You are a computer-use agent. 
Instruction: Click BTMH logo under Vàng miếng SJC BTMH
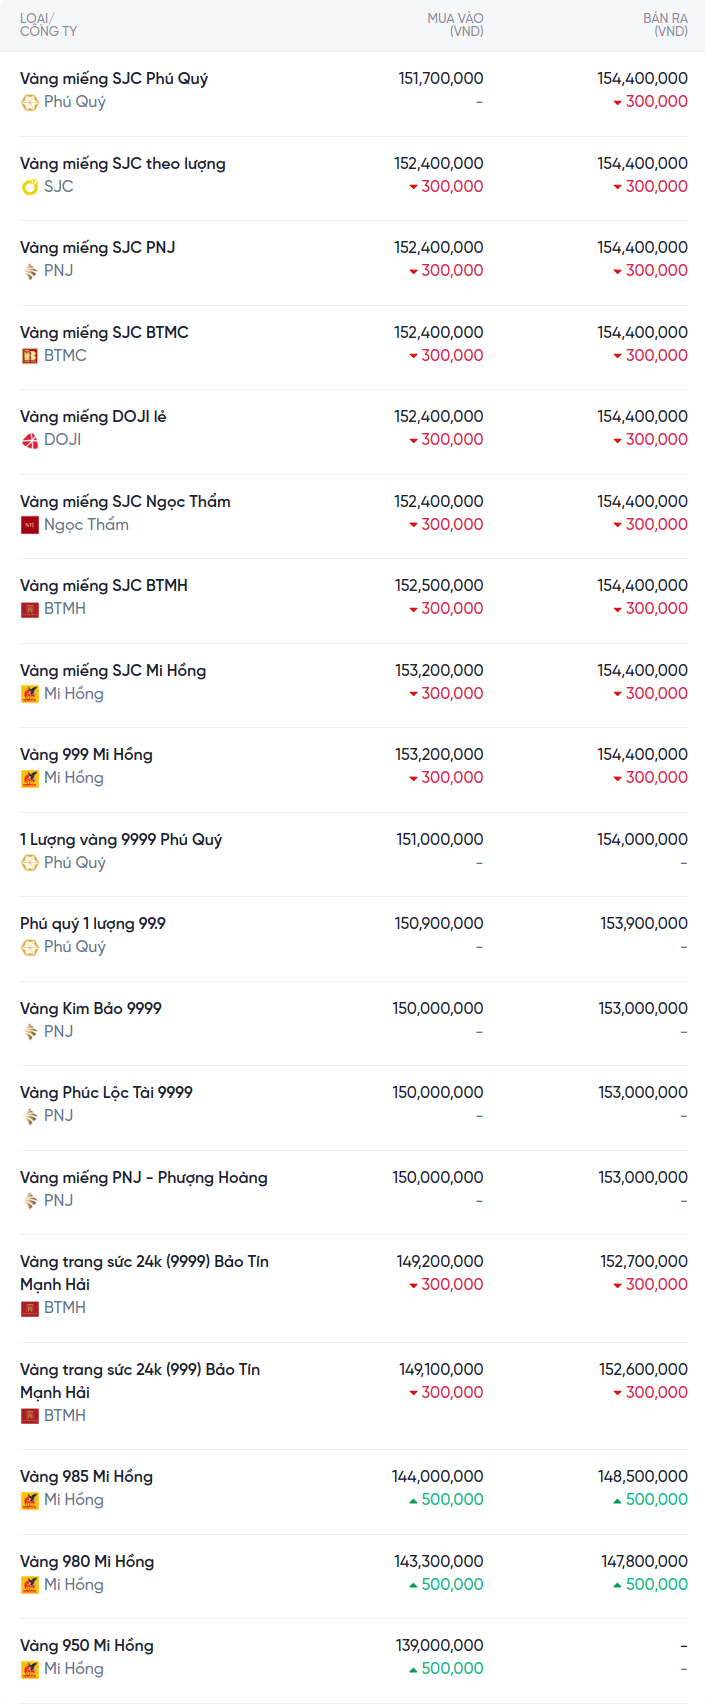pyautogui.click(x=30, y=609)
